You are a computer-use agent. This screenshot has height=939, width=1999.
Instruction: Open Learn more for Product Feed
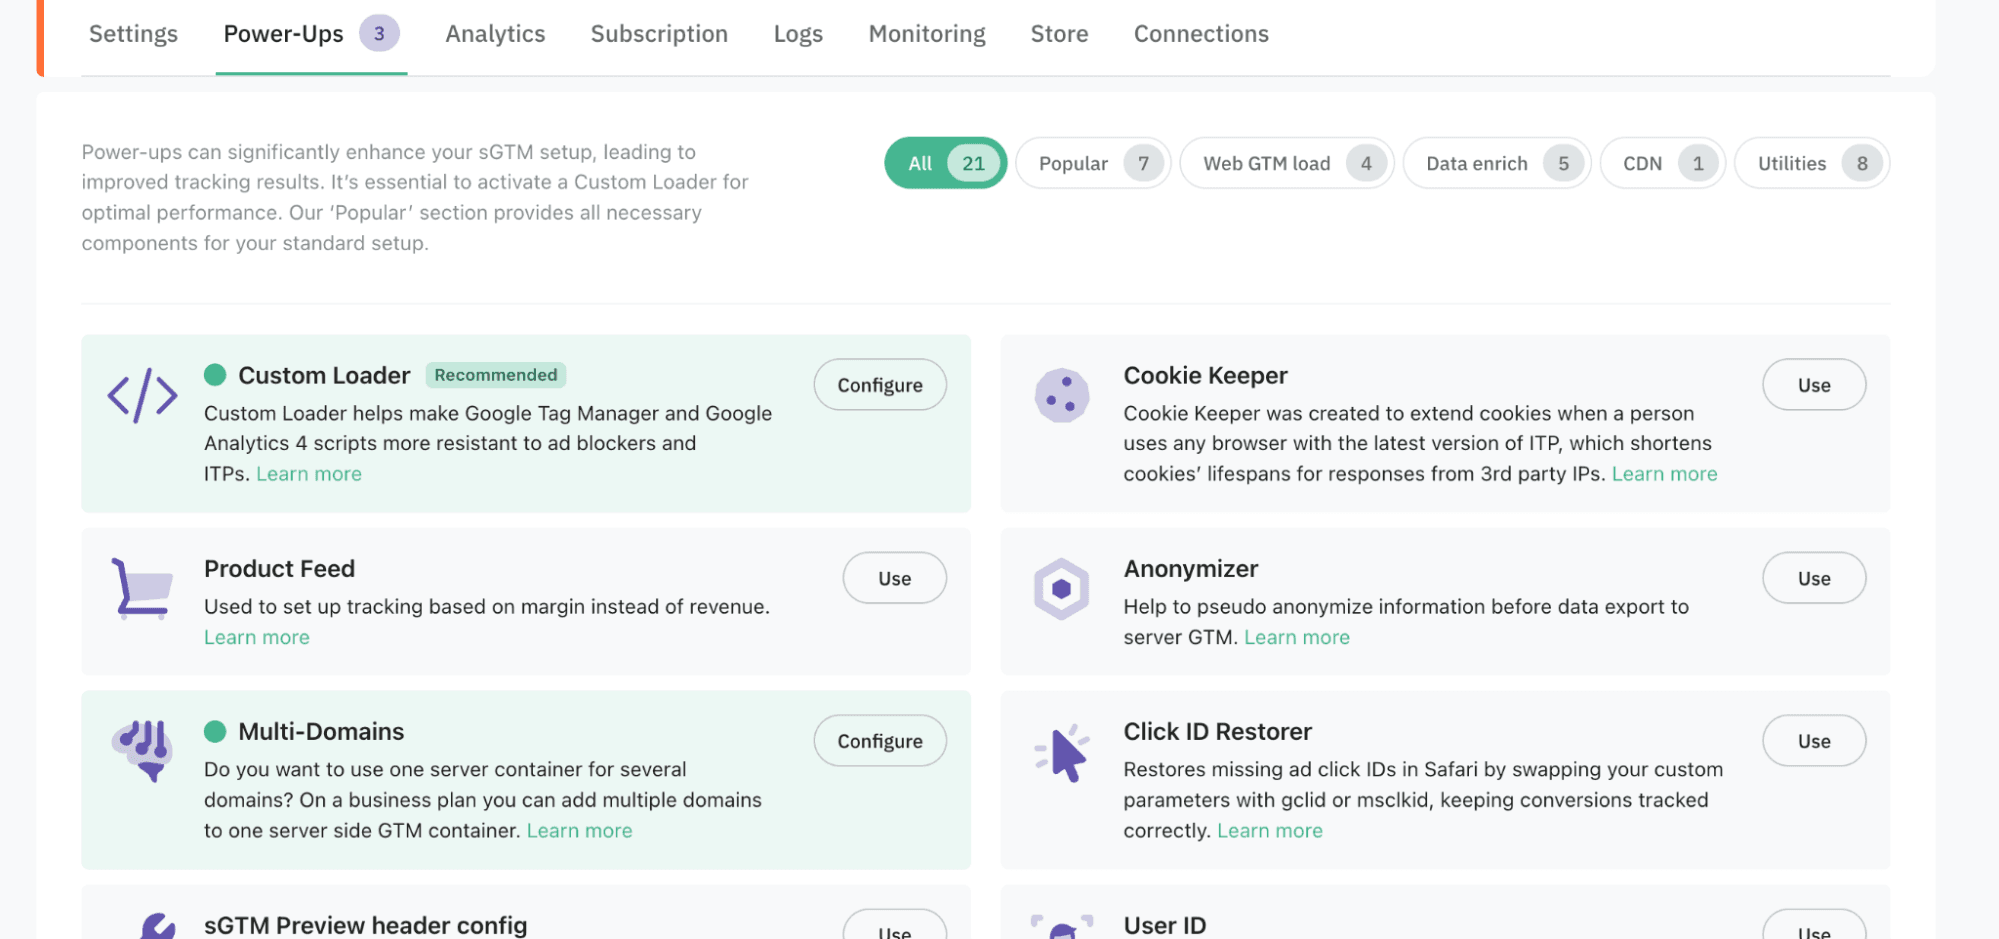(x=256, y=637)
